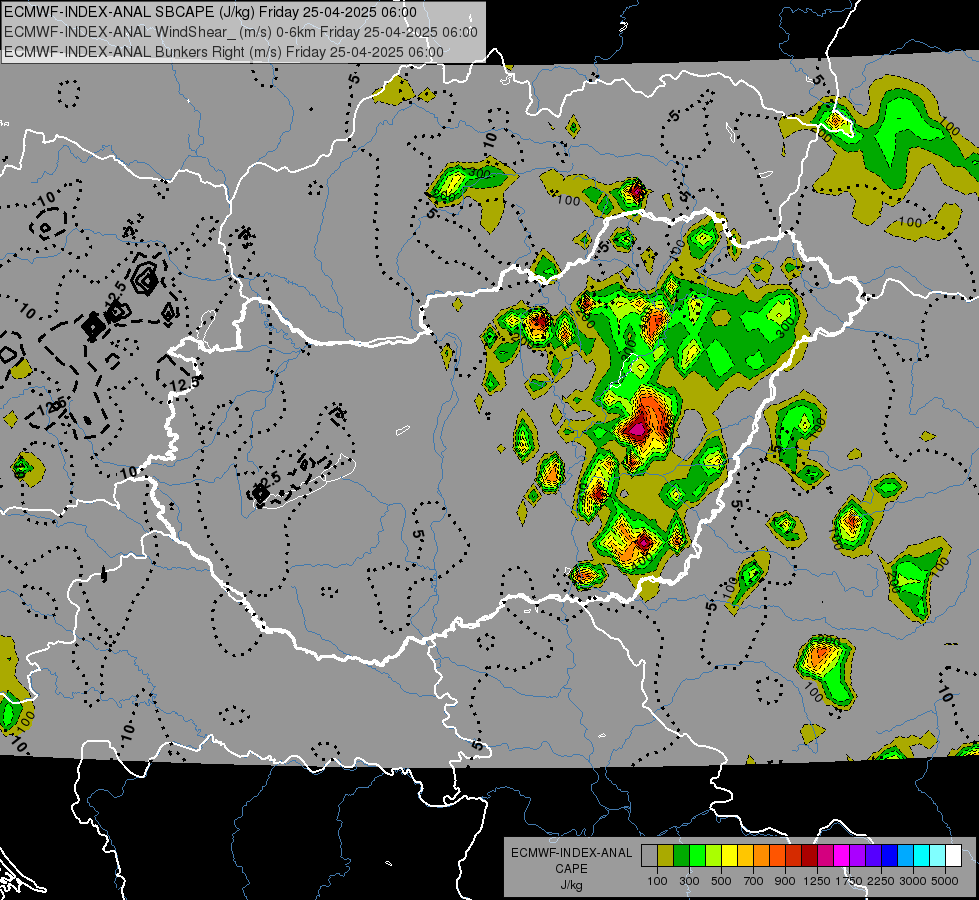
Task: Select the dark green swatch in legend
Action: pos(681,855)
